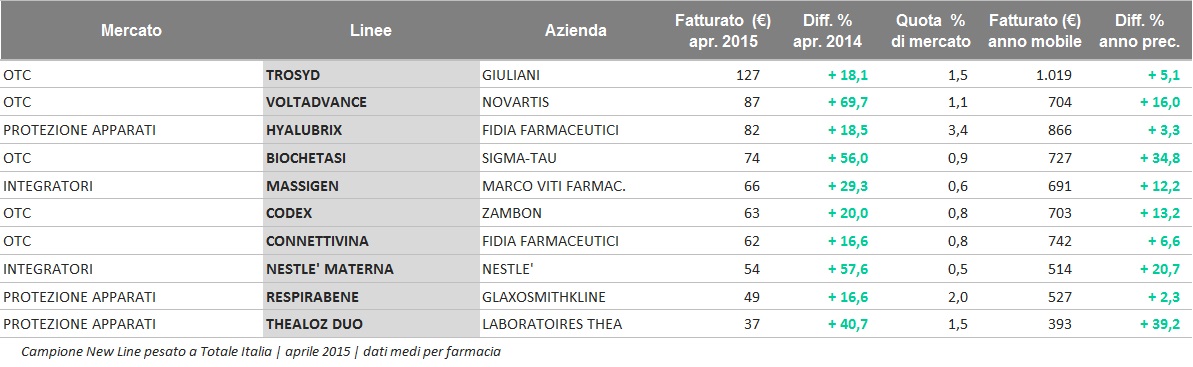This screenshot has width=1193, height=367.
Task: Select the HYALUBRIX product cell
Action: pyautogui.click(x=371, y=130)
